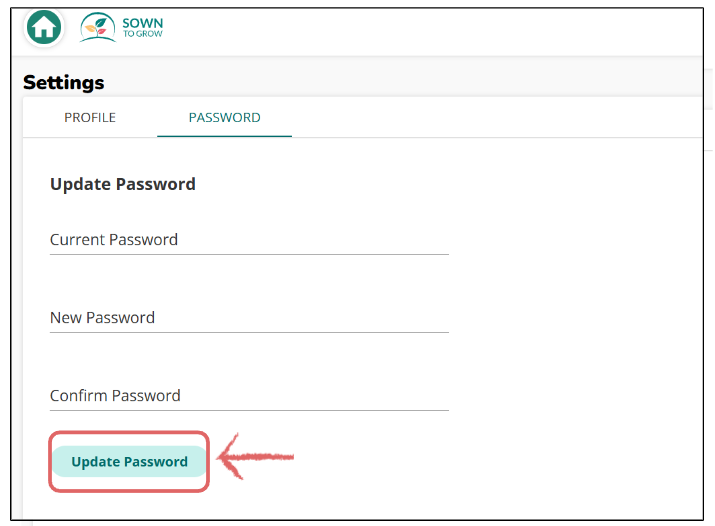Click the underline beneath the Confirm Password field

[x=249, y=410]
